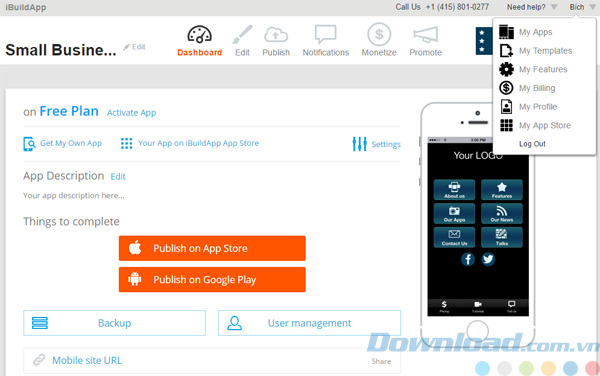The width and height of the screenshot is (600, 376).
Task: Tap the chat bubble tab in preview bar
Action: click(x=512, y=306)
